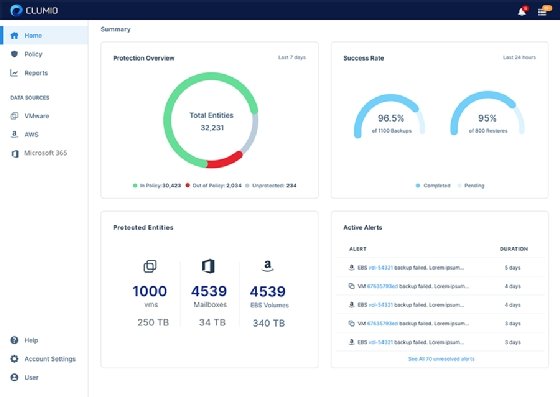Click the Amazon icon beside AWS
This screenshot has width=560, height=397.
[x=14, y=134]
